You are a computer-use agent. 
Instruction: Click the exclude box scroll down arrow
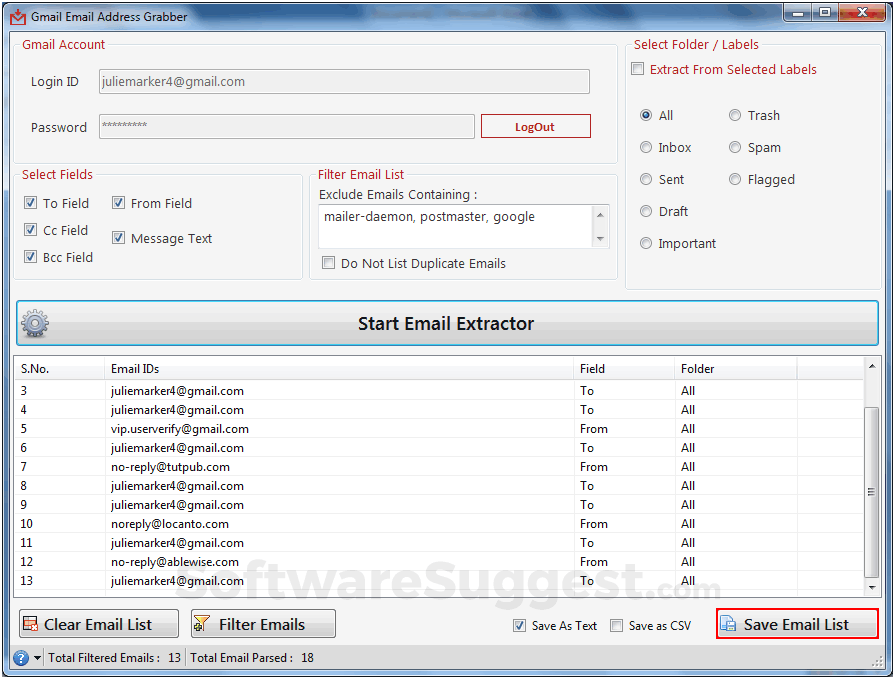pyautogui.click(x=600, y=239)
